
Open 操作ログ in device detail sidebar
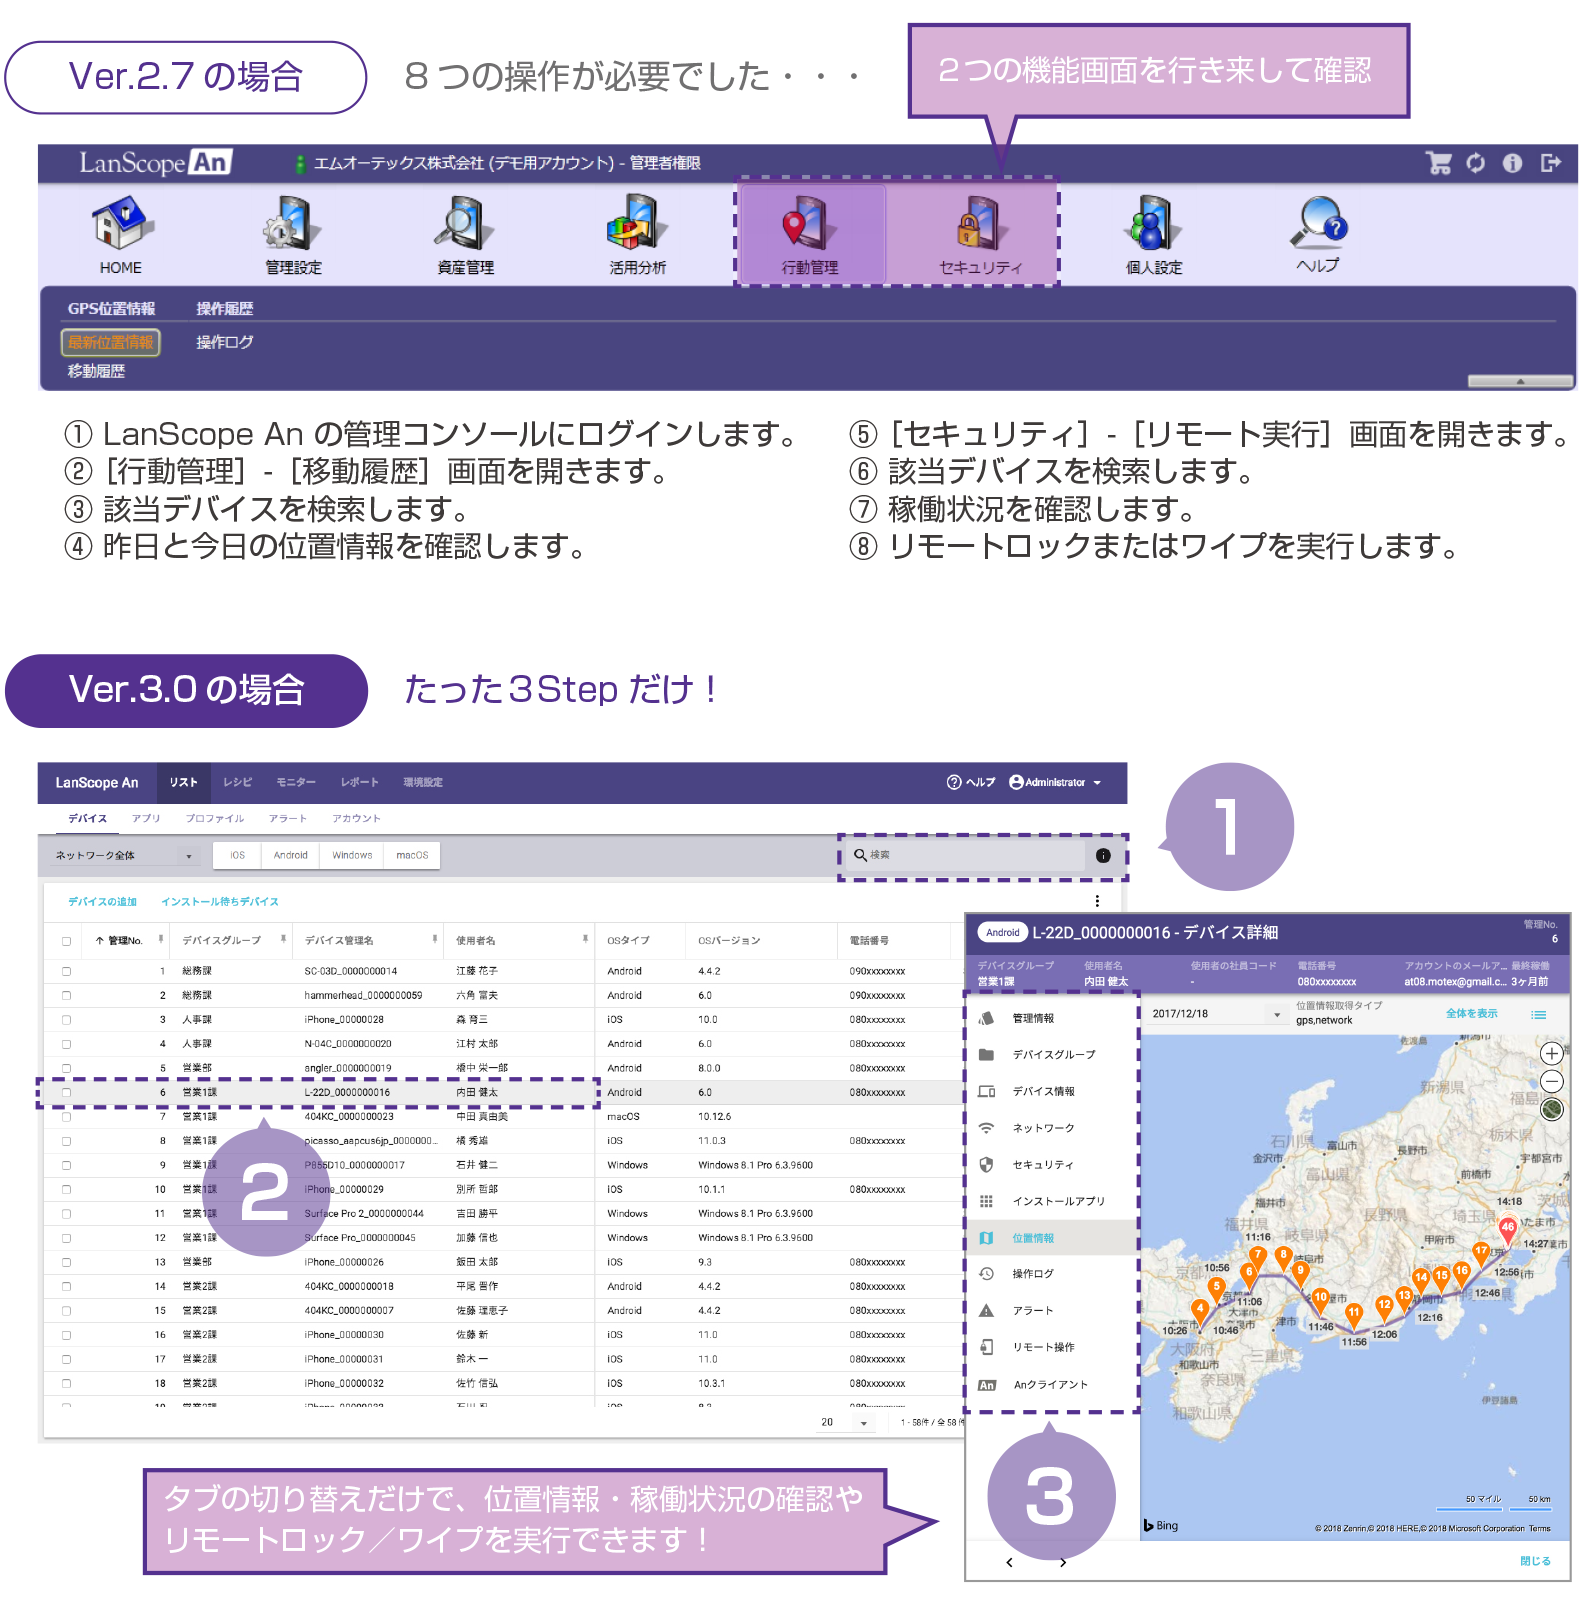coord(1054,1274)
